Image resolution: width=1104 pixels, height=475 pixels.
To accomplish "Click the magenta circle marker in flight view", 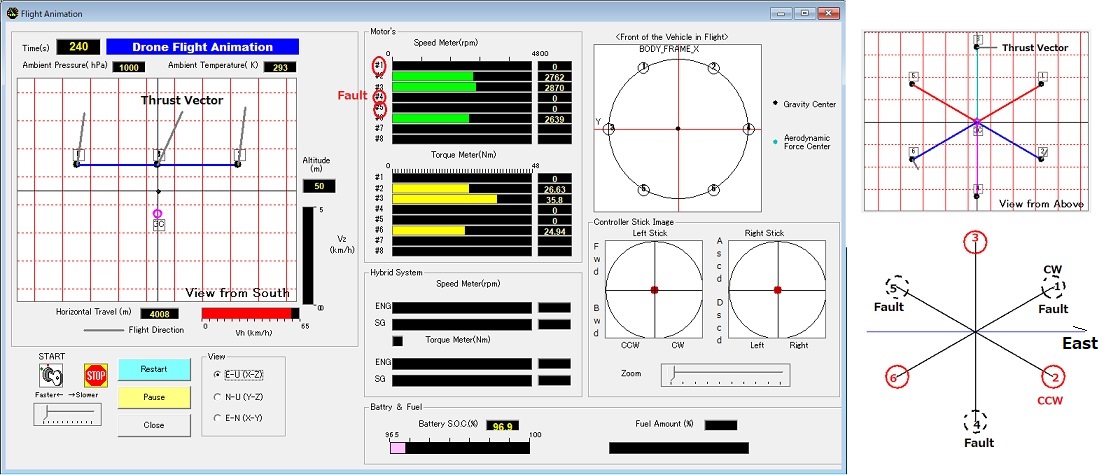I will point(157,213).
